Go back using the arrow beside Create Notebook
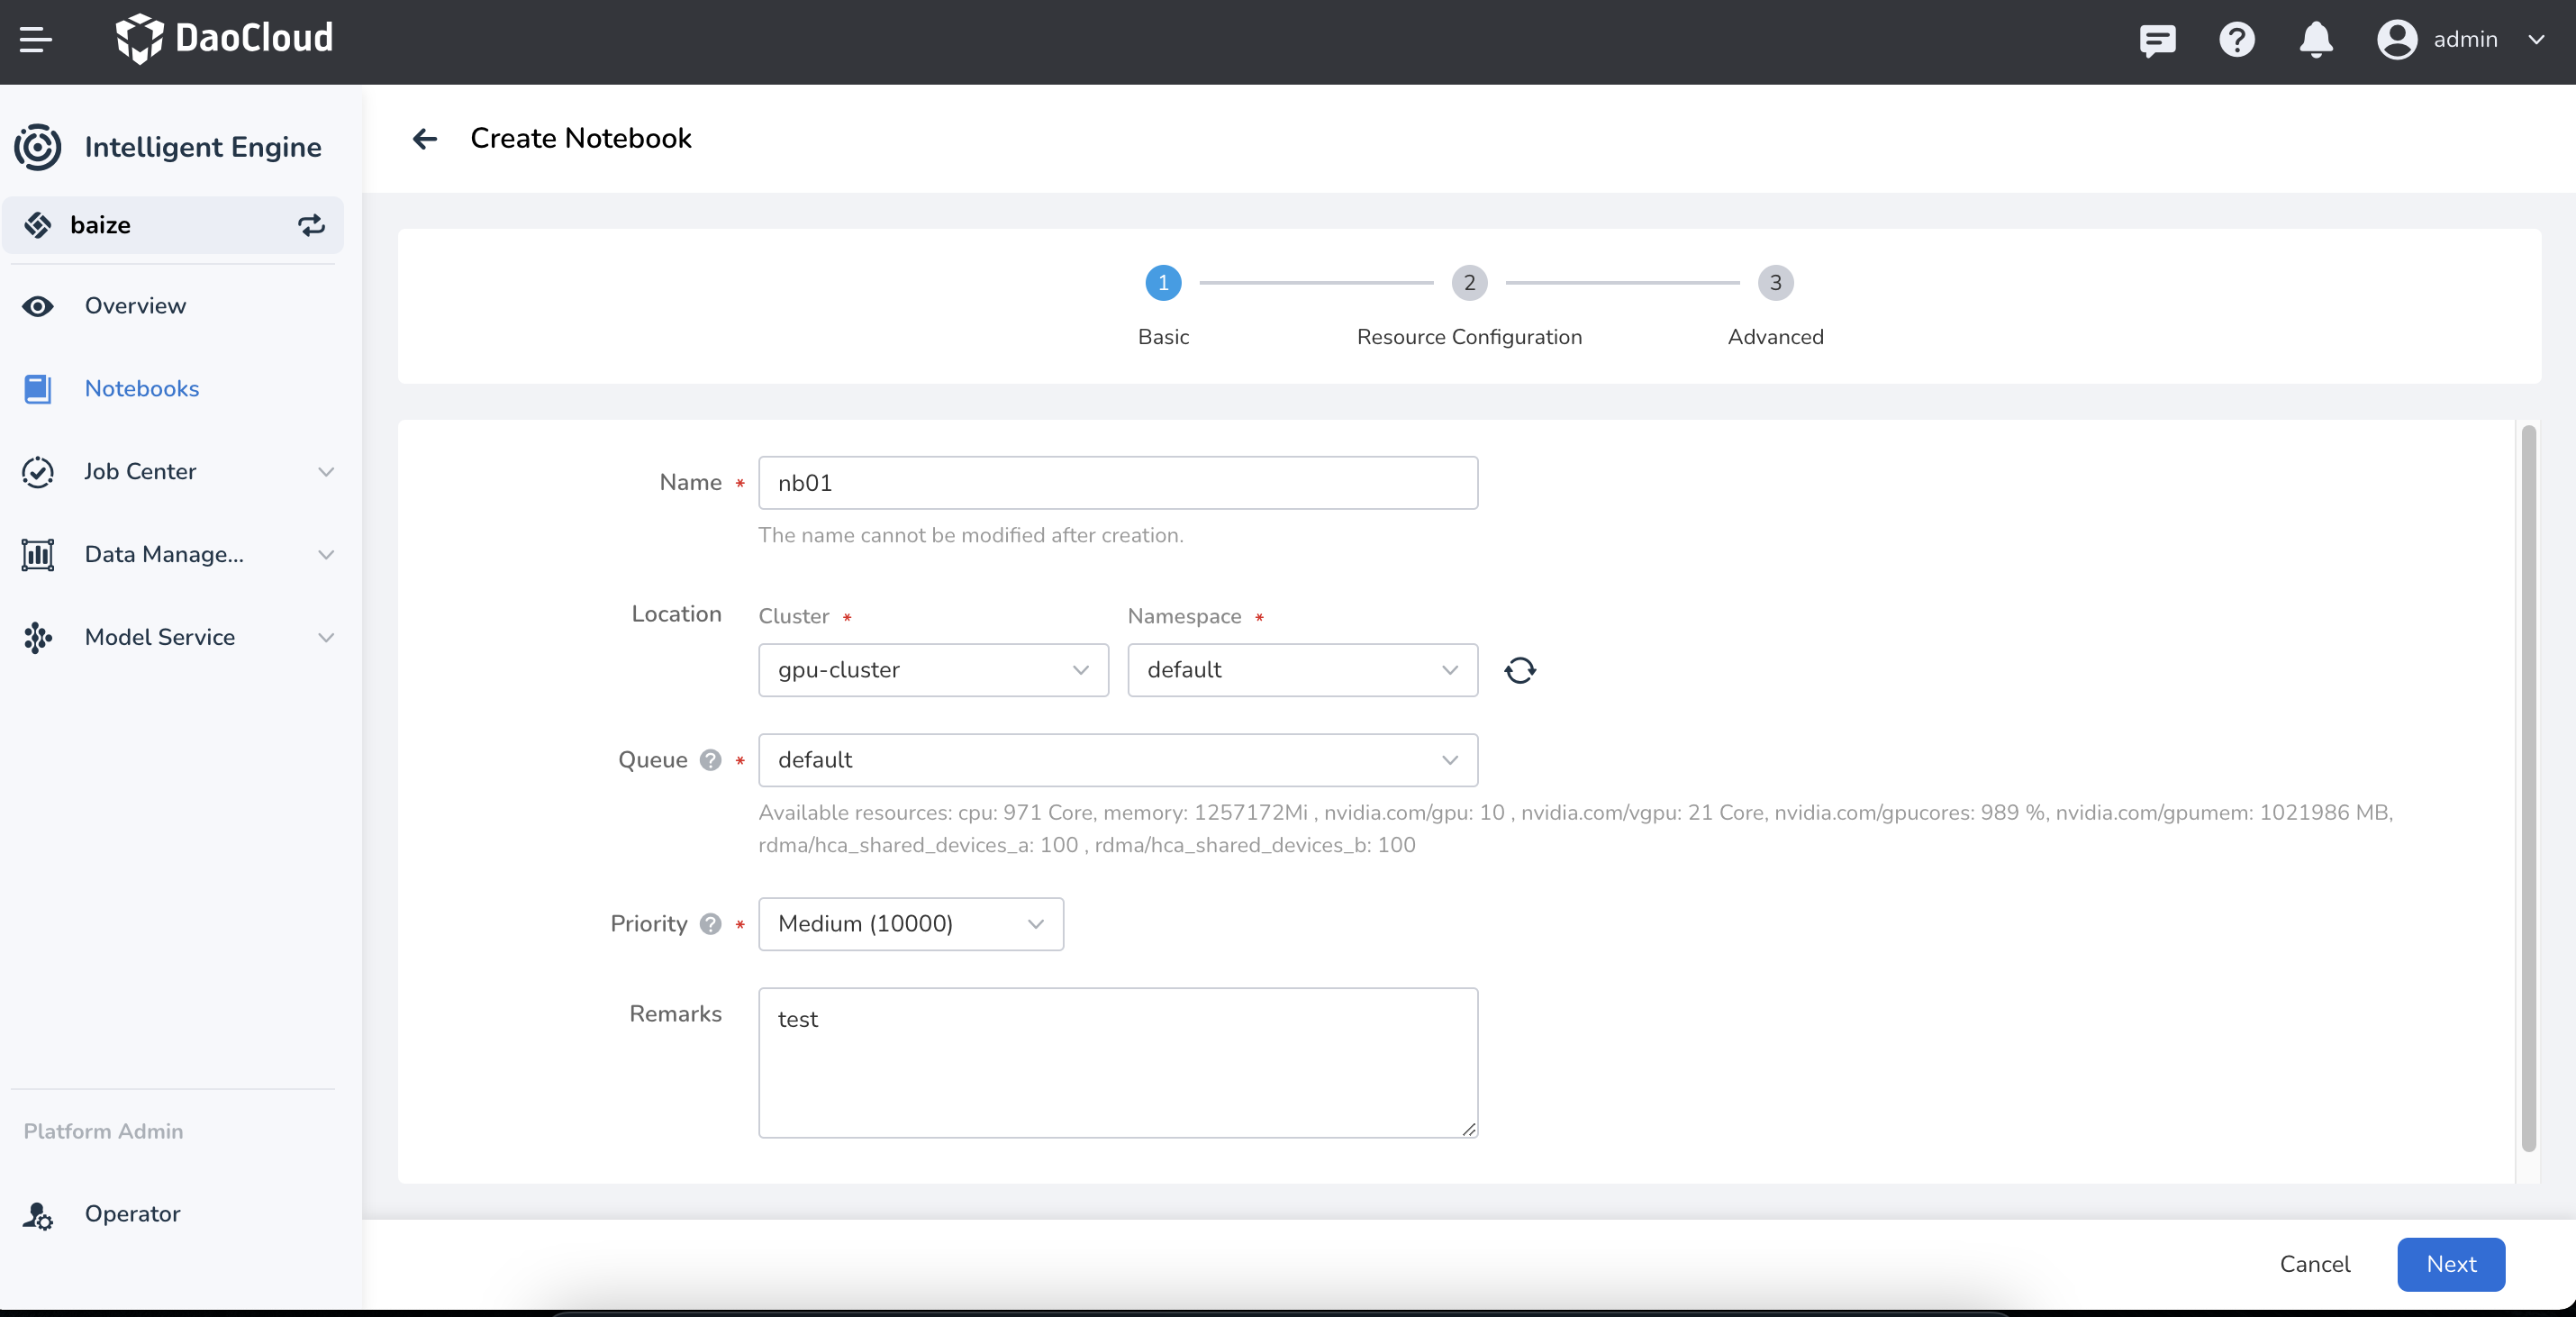This screenshot has height=1317, width=2576. point(425,139)
